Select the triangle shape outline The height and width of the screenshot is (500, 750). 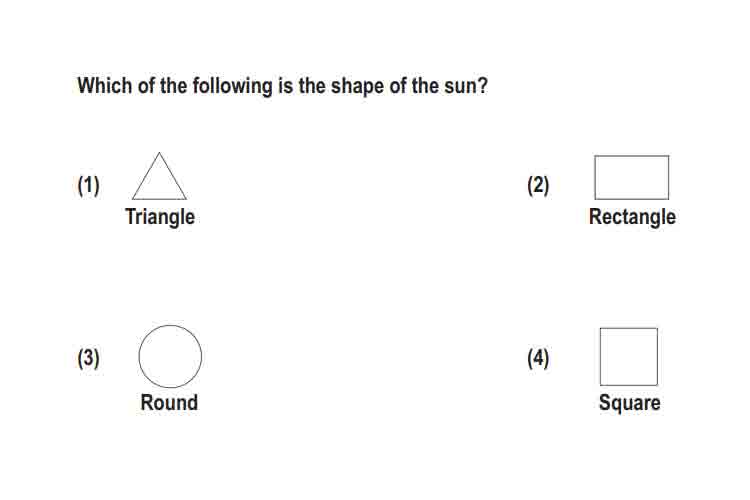159,176
